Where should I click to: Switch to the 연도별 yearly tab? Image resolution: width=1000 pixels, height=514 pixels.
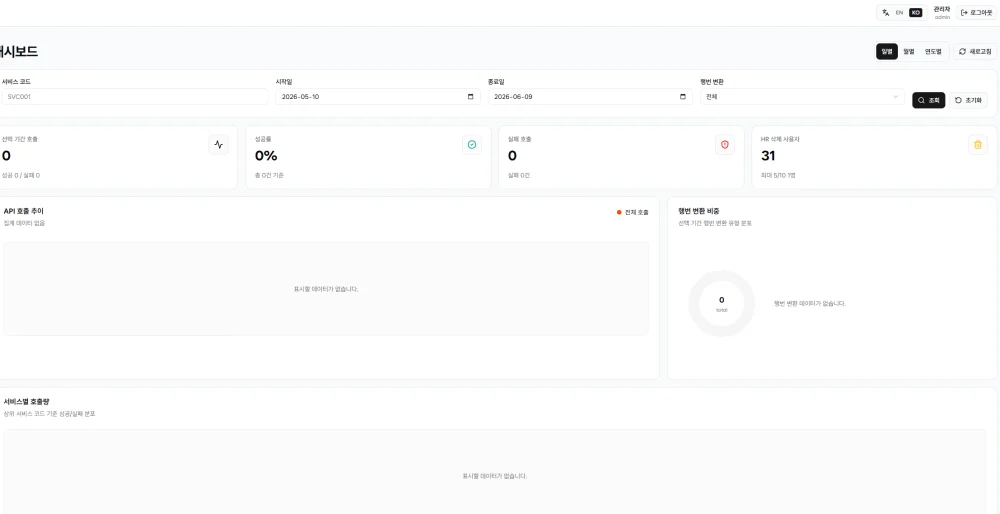pos(933,52)
